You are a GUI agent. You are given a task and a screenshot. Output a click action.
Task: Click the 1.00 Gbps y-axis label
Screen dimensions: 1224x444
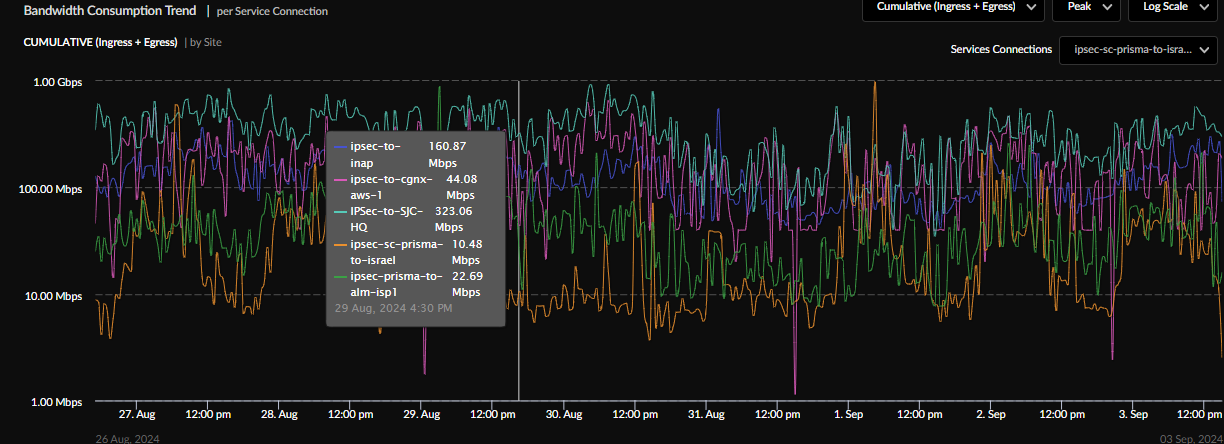pyautogui.click(x=57, y=82)
